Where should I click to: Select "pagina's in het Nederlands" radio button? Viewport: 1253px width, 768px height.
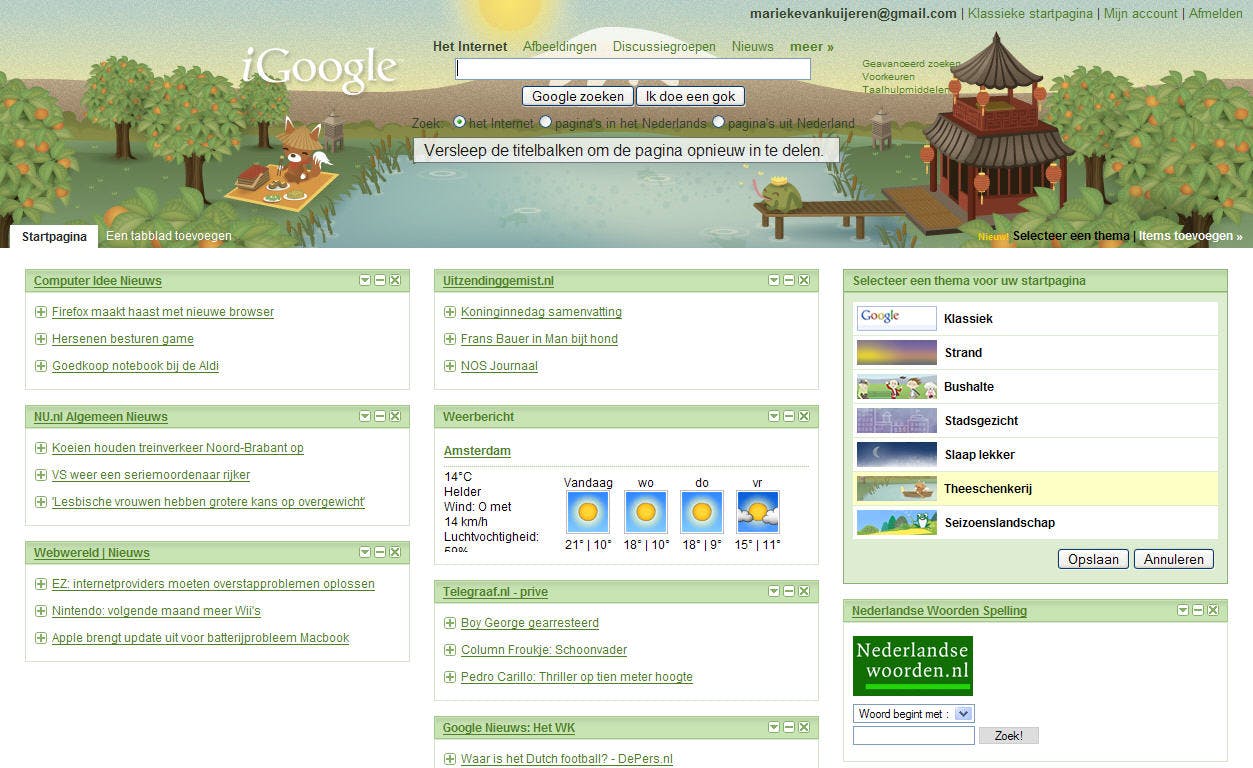pyautogui.click(x=546, y=122)
